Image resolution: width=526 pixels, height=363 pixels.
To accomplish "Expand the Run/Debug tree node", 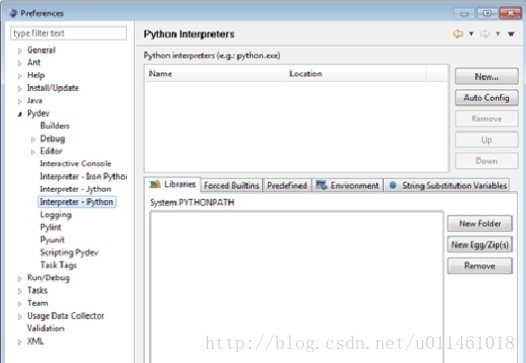I will click(20, 278).
